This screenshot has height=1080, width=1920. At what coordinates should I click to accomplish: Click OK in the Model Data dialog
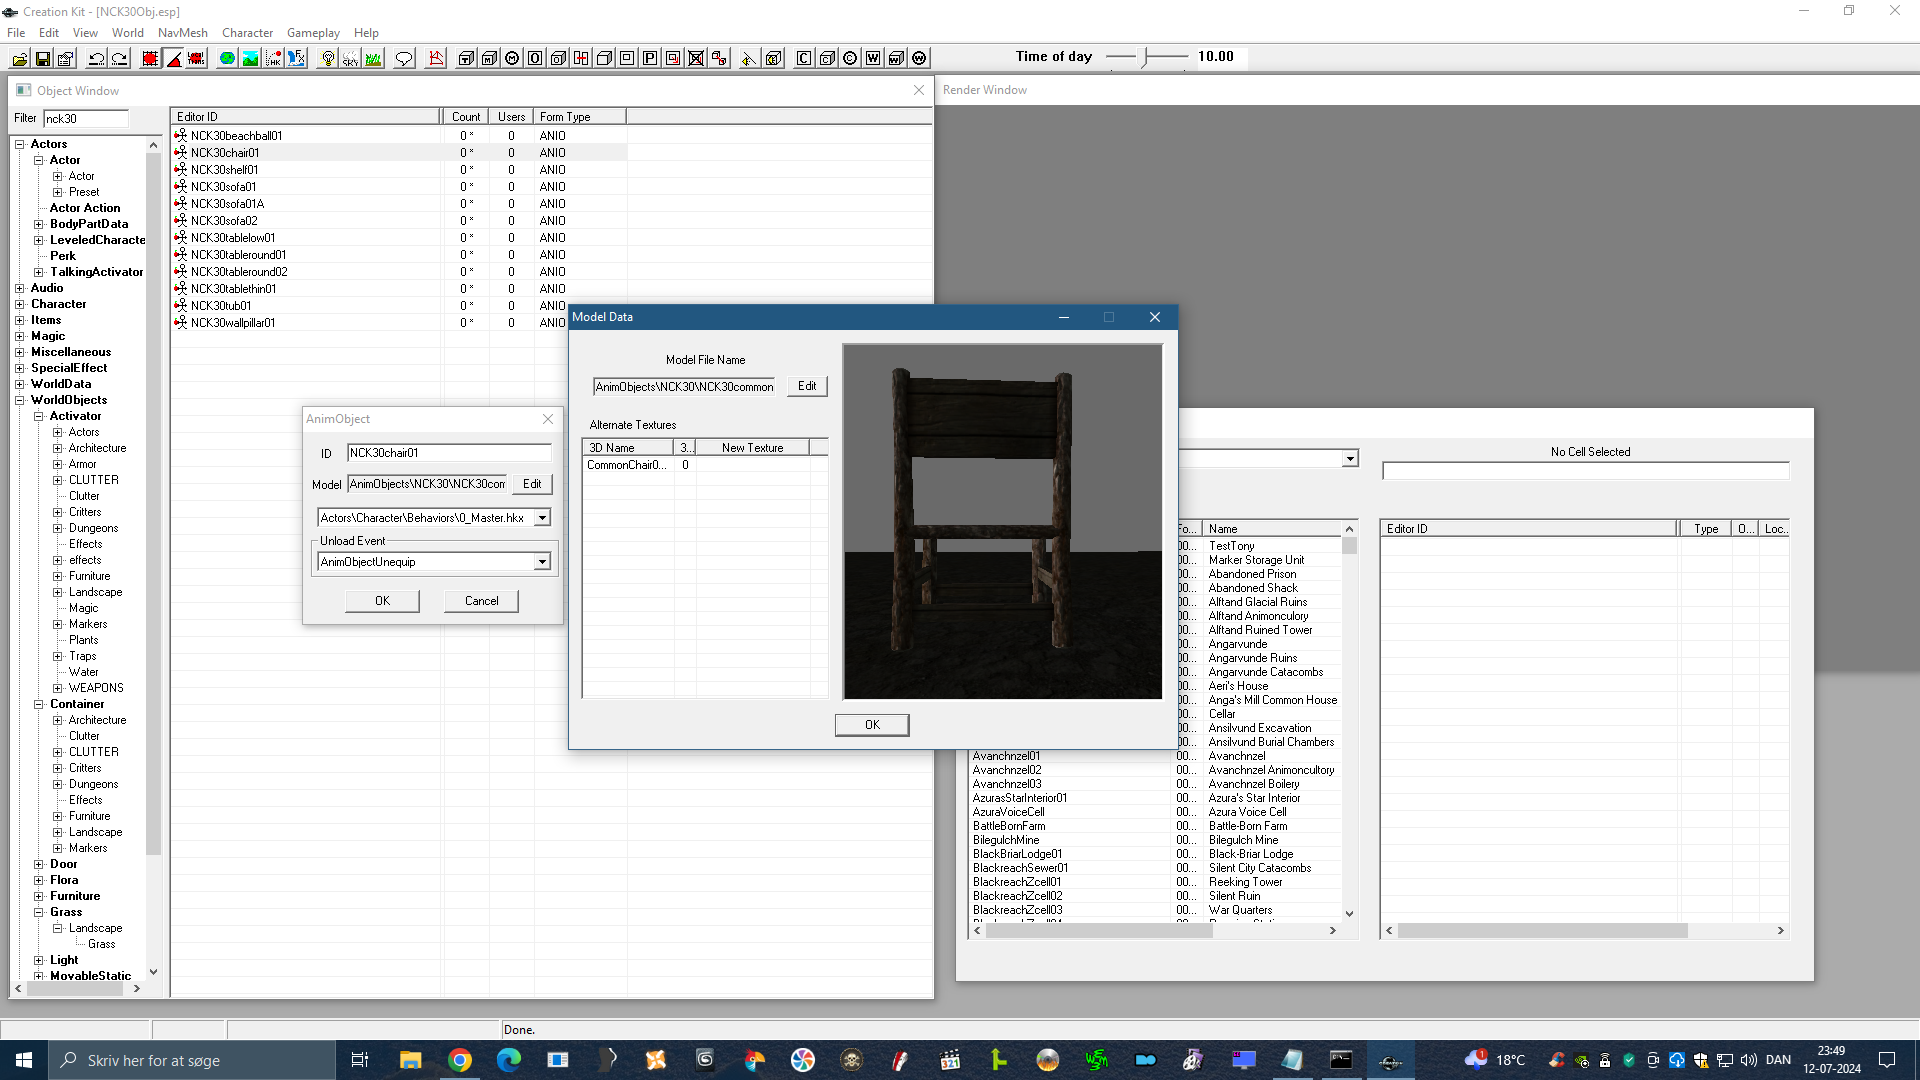872,725
